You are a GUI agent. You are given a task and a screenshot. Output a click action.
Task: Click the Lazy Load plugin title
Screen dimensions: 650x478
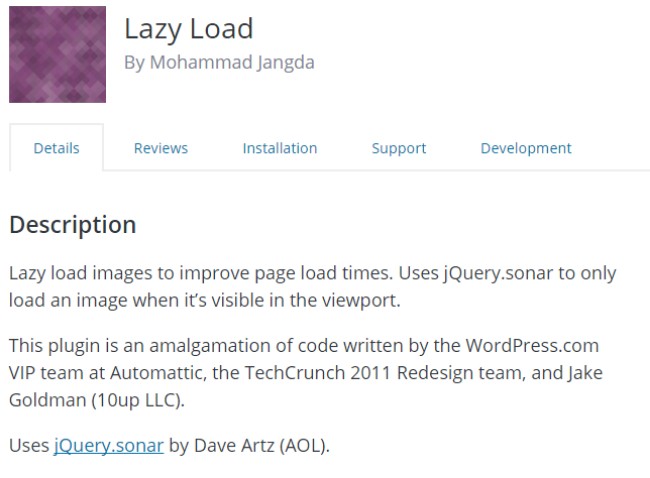click(x=189, y=29)
